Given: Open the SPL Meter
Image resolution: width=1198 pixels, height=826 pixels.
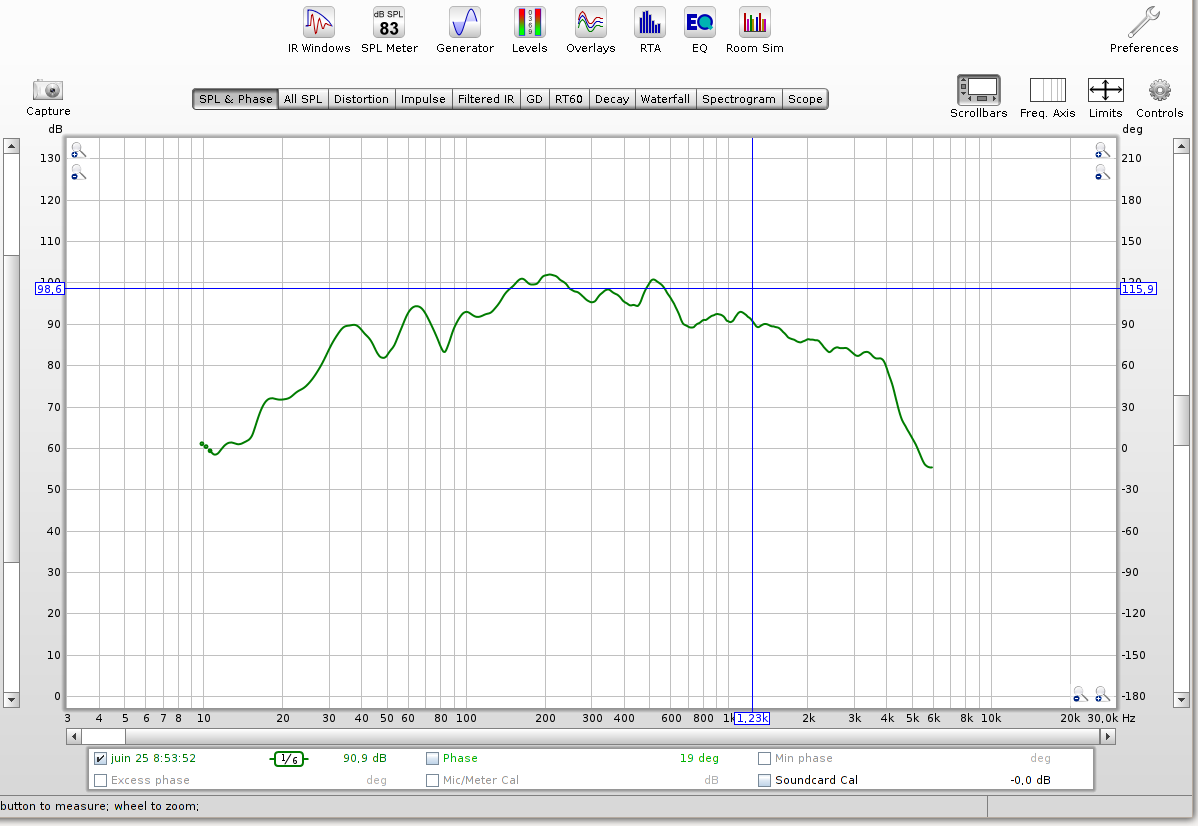Looking at the screenshot, I should [389, 31].
